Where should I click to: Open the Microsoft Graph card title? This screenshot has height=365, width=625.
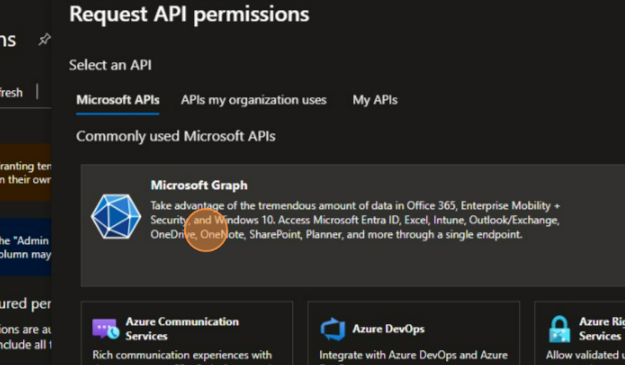click(x=199, y=185)
